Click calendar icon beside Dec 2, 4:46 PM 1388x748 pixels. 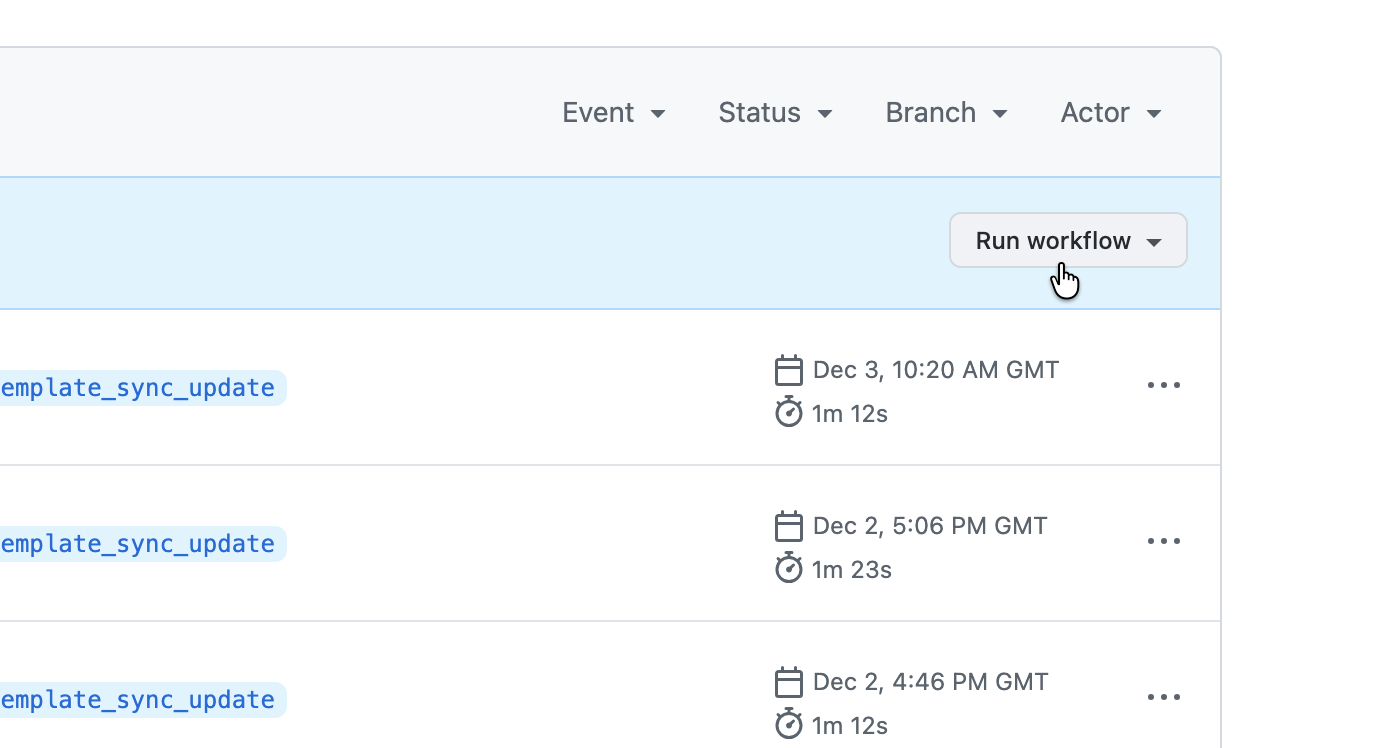(x=789, y=682)
